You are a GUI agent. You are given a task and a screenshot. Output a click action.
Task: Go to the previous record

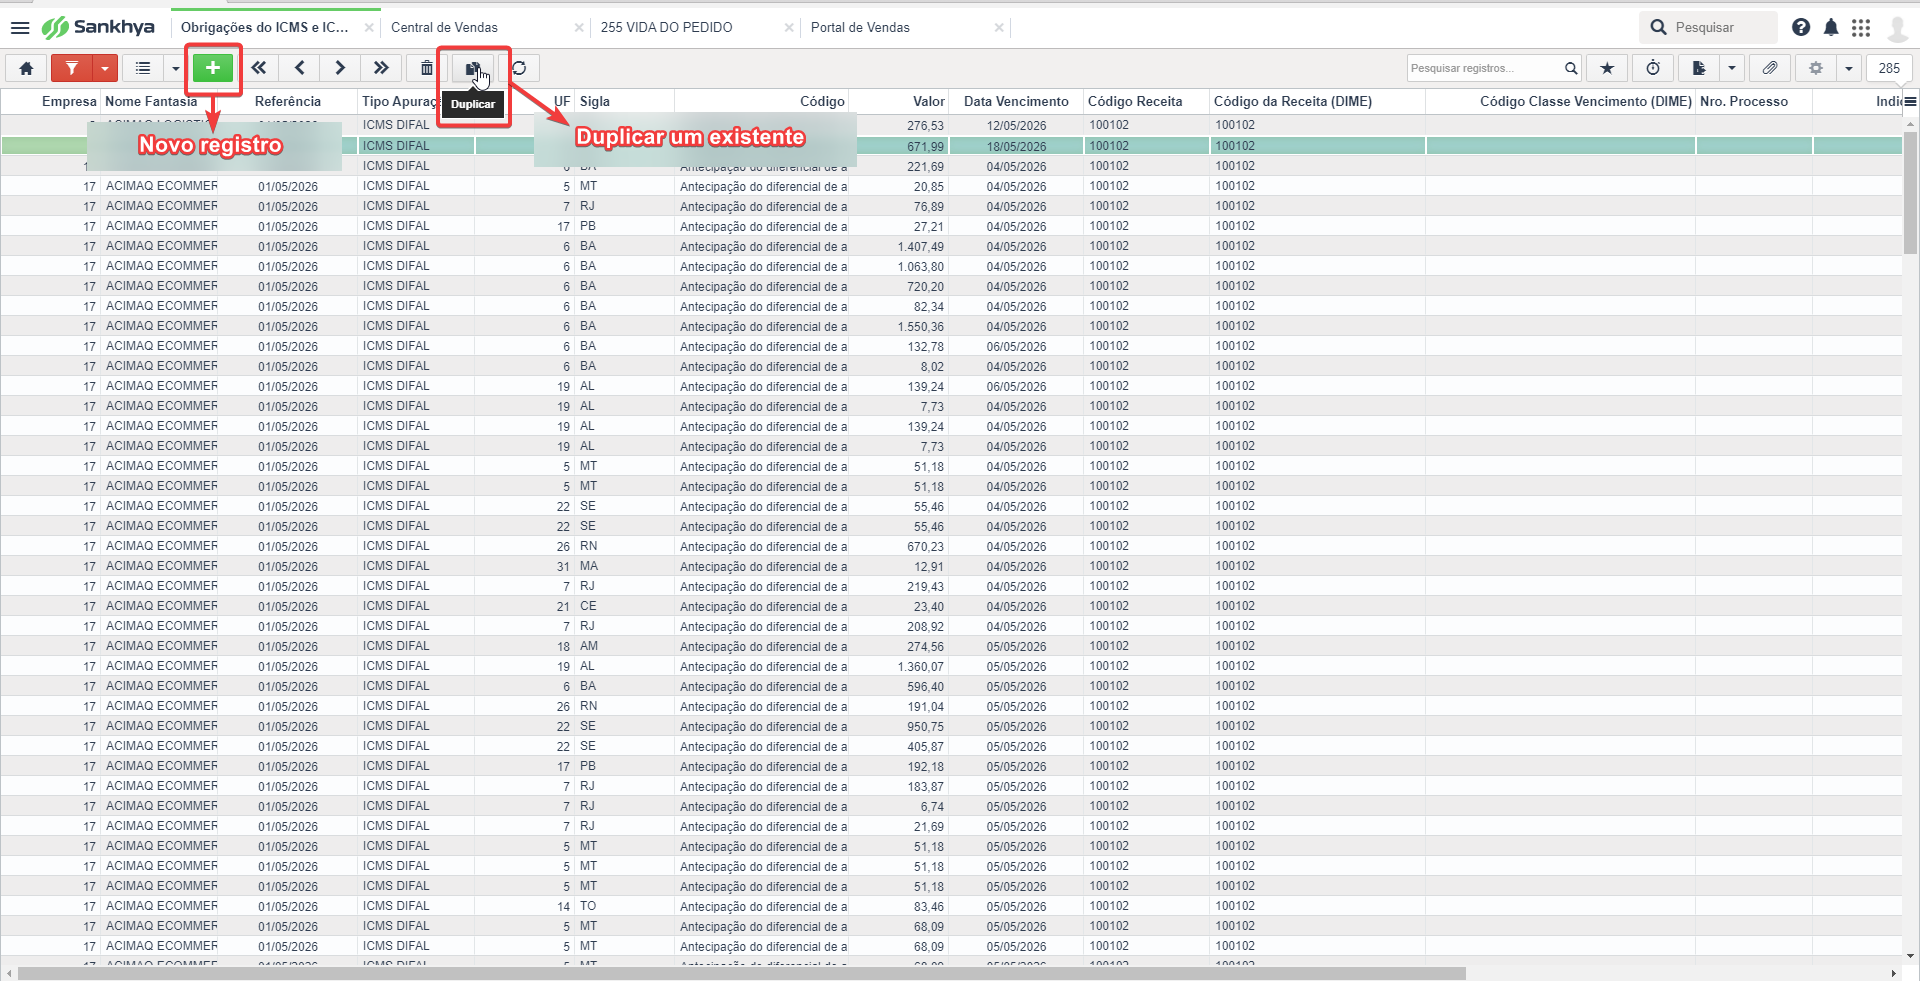(300, 68)
